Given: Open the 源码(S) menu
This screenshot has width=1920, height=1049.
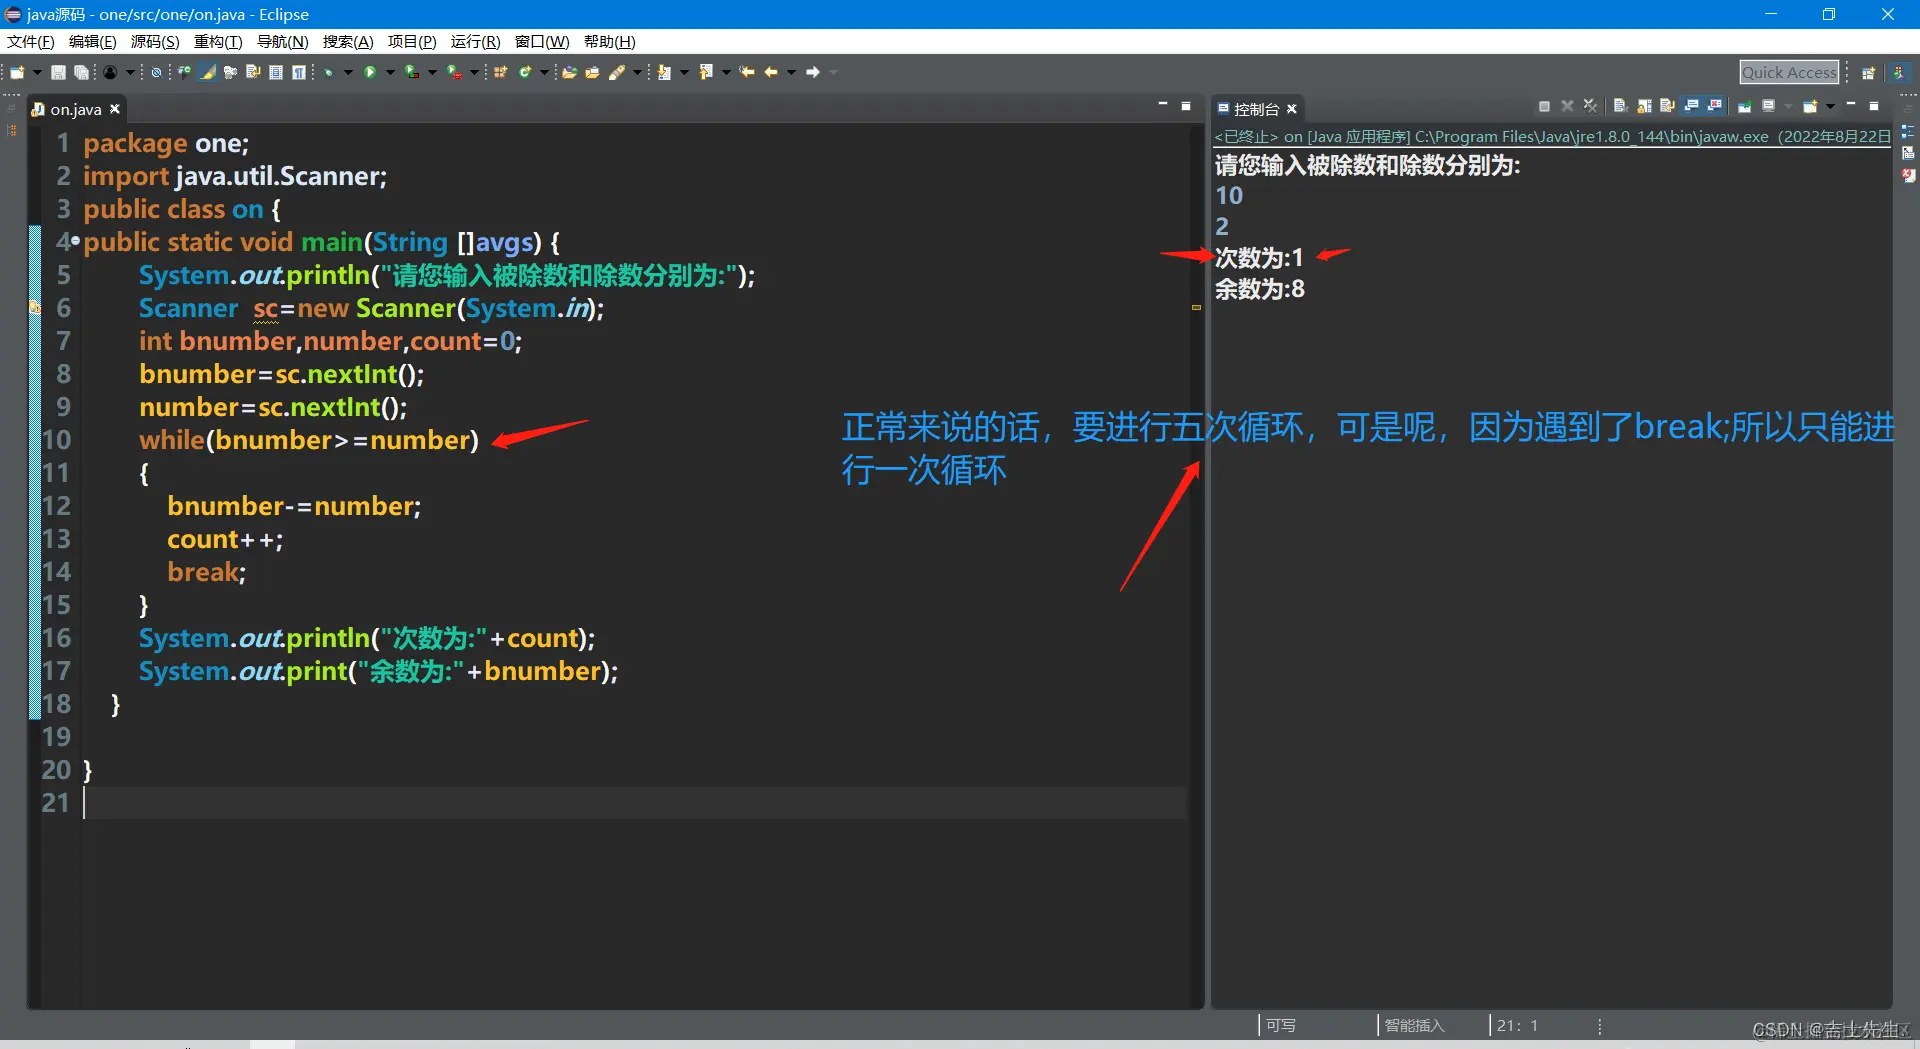Looking at the screenshot, I should [x=155, y=42].
